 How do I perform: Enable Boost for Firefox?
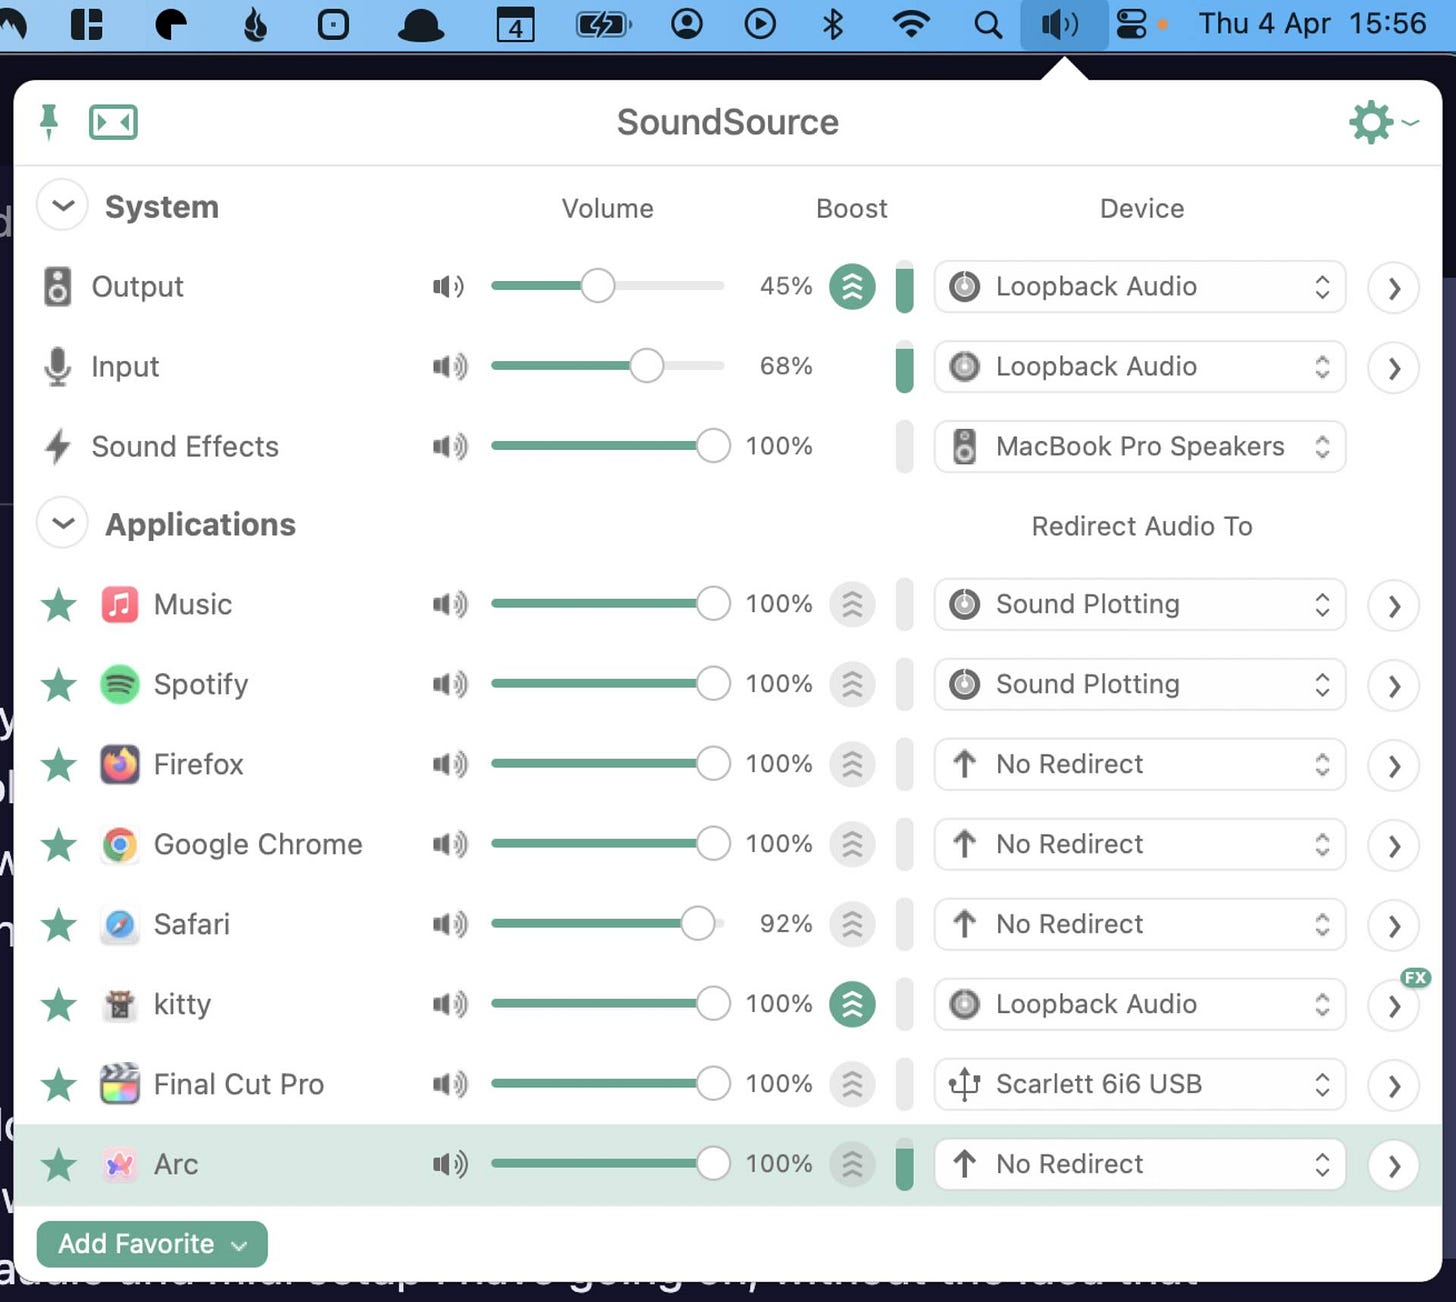[852, 765]
